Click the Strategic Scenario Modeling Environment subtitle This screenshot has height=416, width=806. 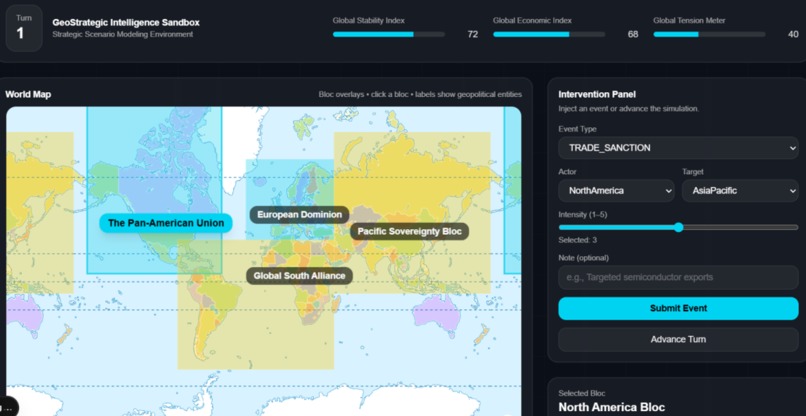(123, 34)
